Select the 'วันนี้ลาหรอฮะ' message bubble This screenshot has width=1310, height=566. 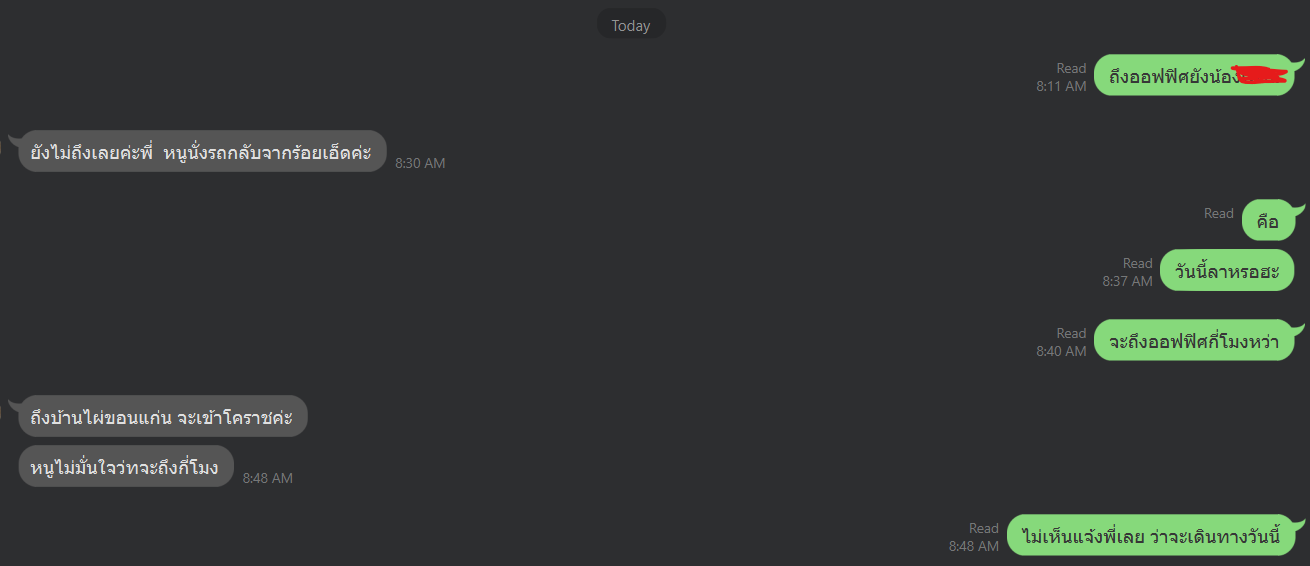tap(1227, 271)
